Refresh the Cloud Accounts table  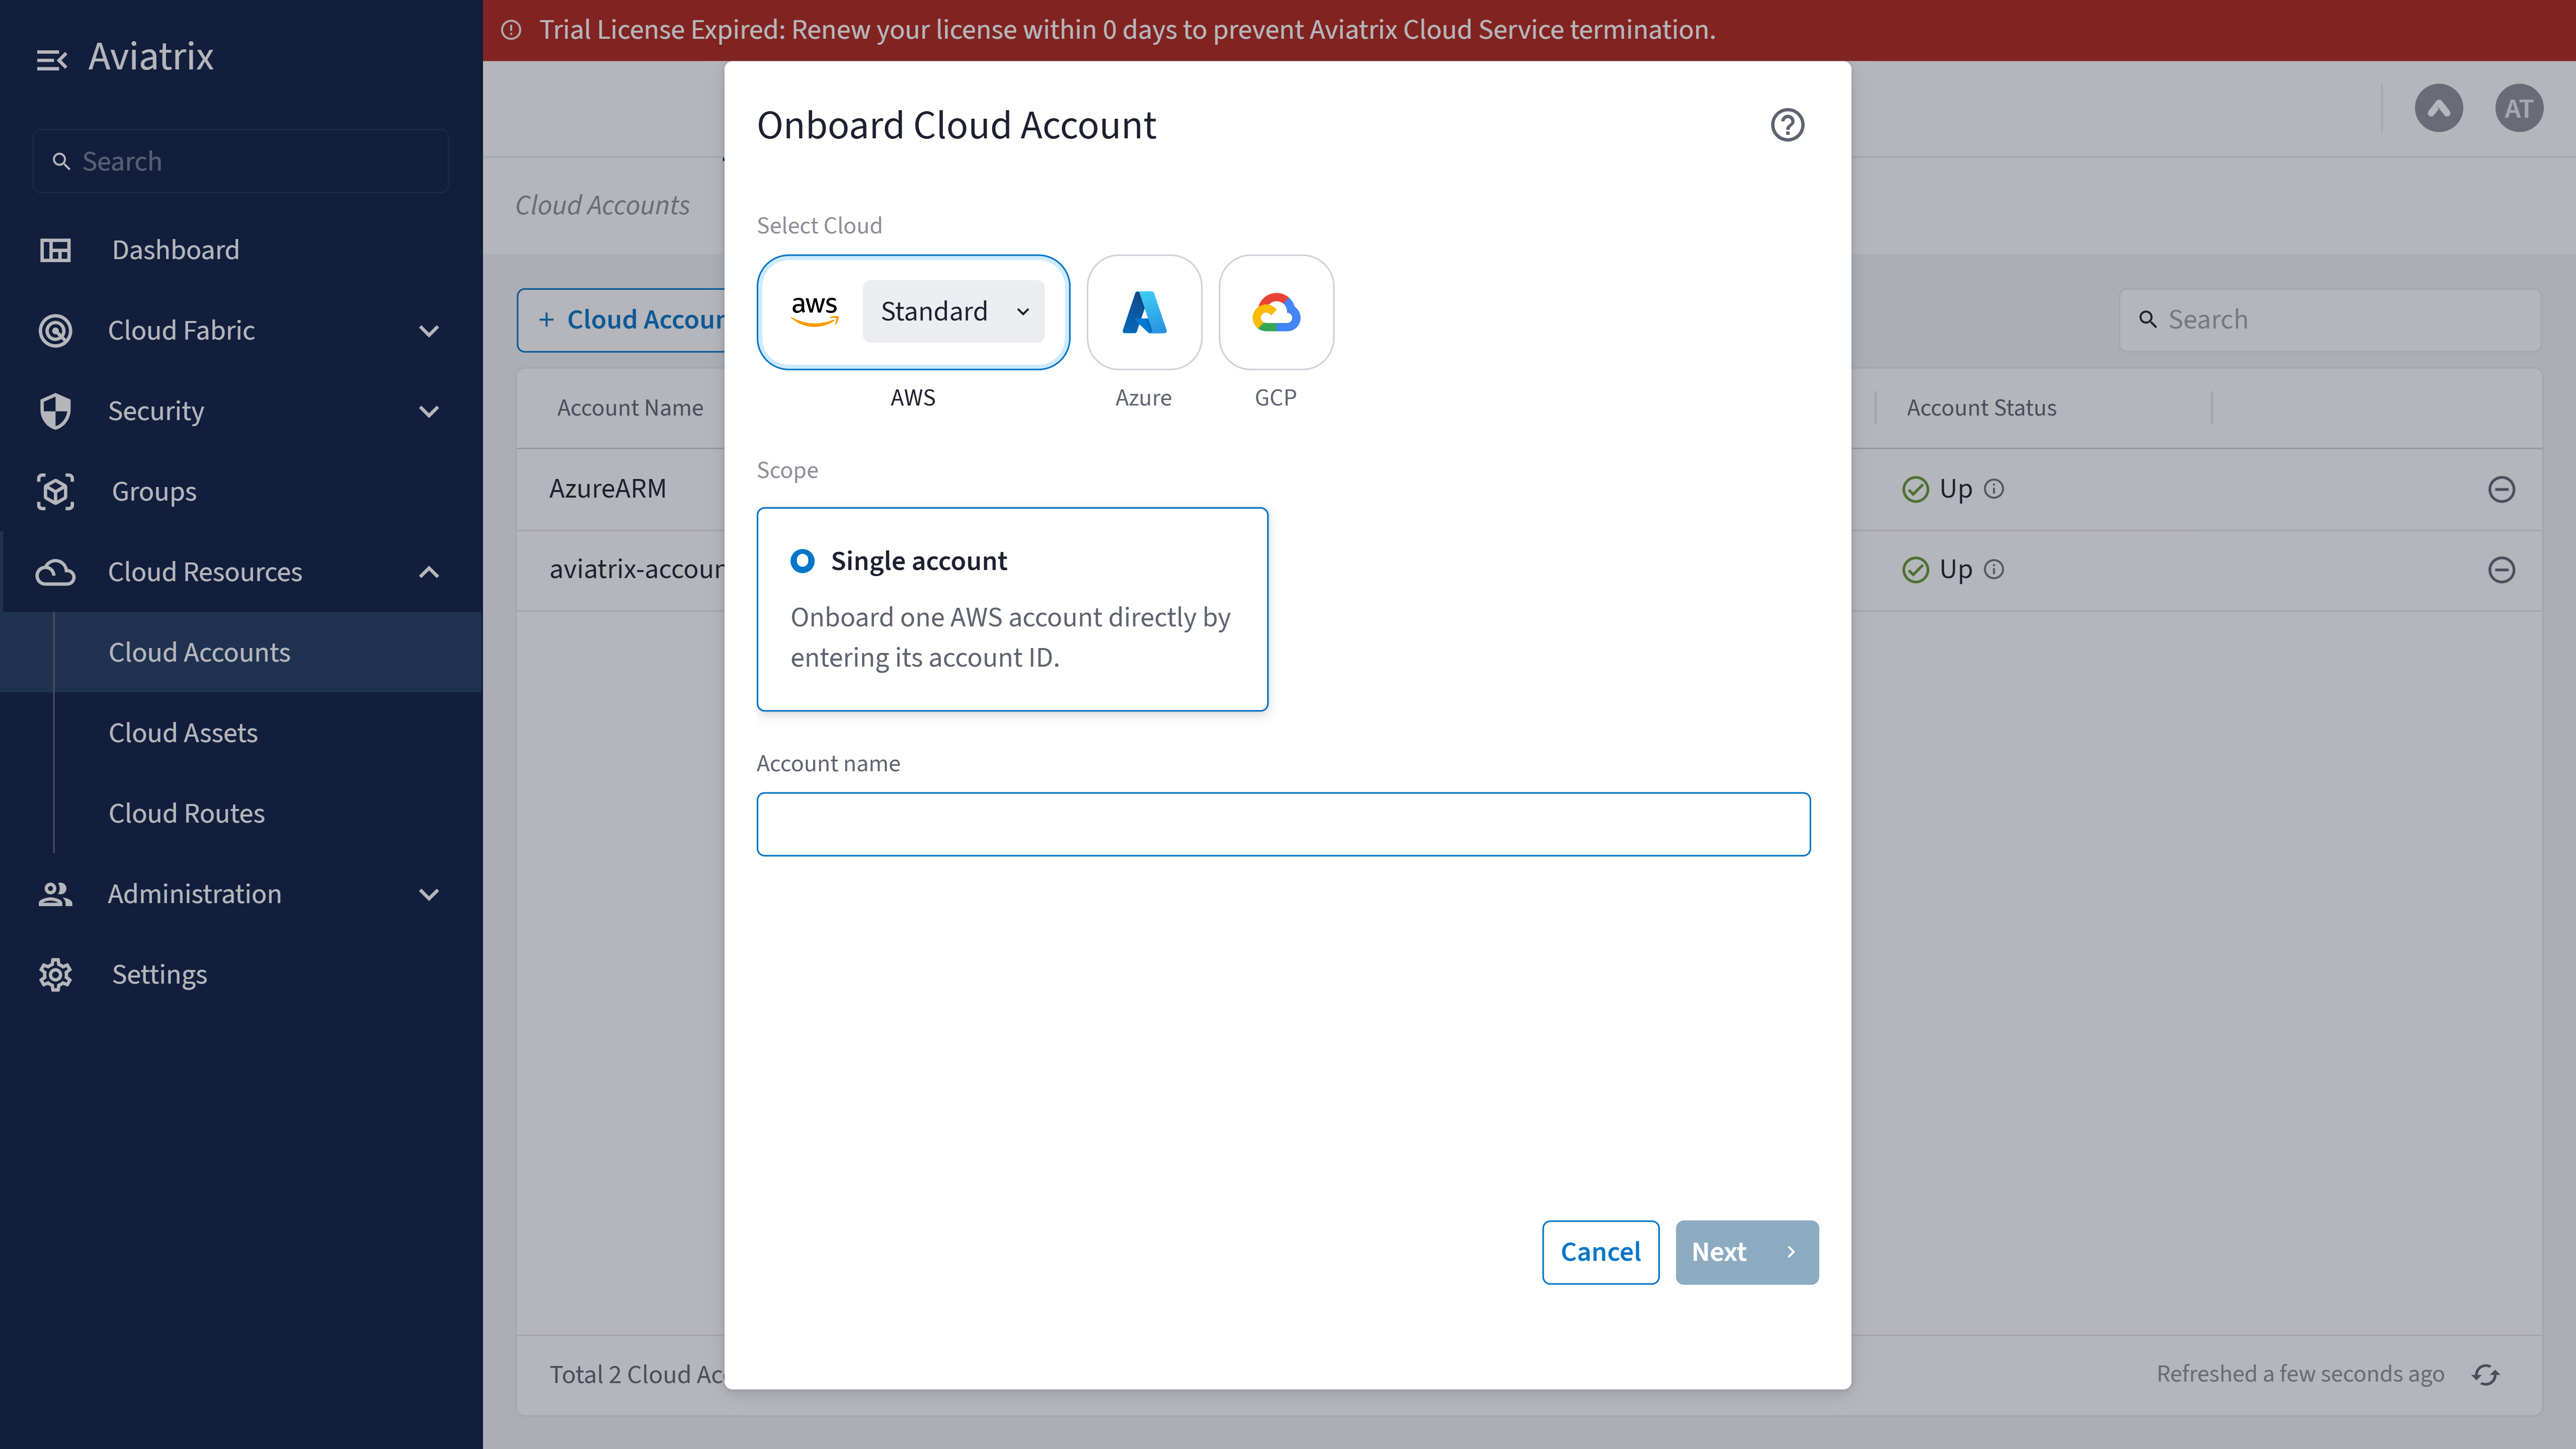(x=2485, y=1374)
